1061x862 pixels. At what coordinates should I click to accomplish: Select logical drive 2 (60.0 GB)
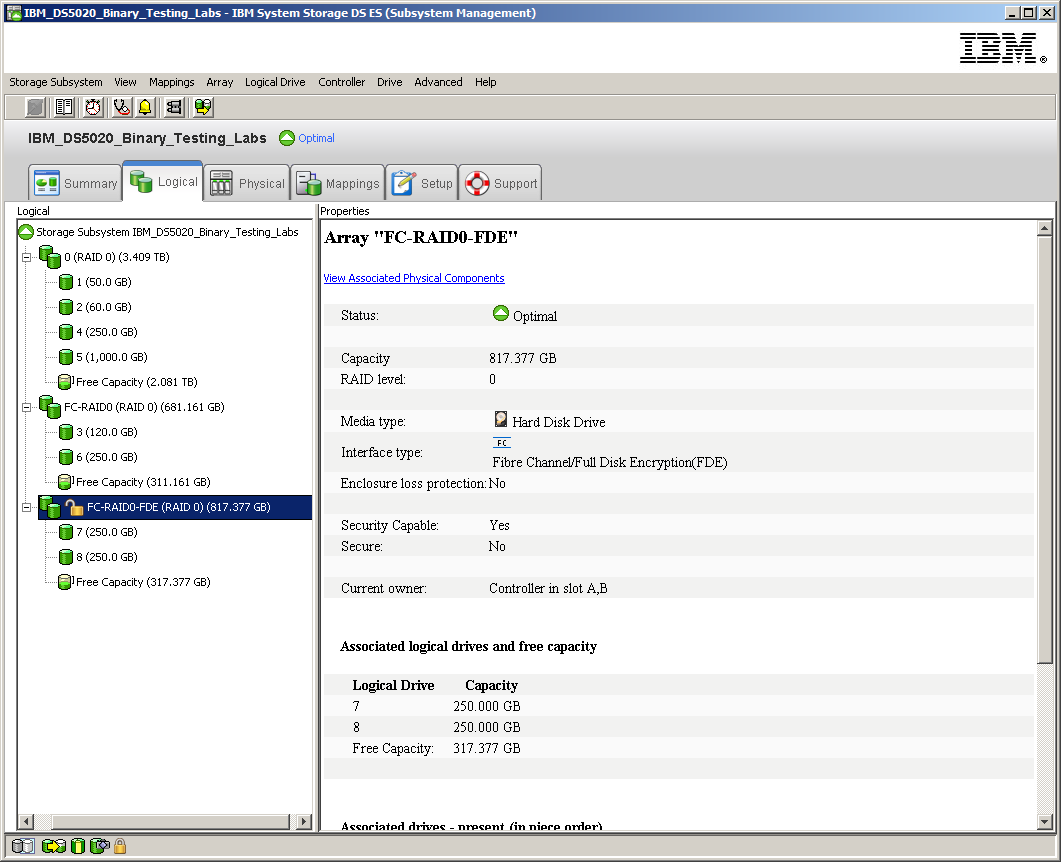point(104,307)
